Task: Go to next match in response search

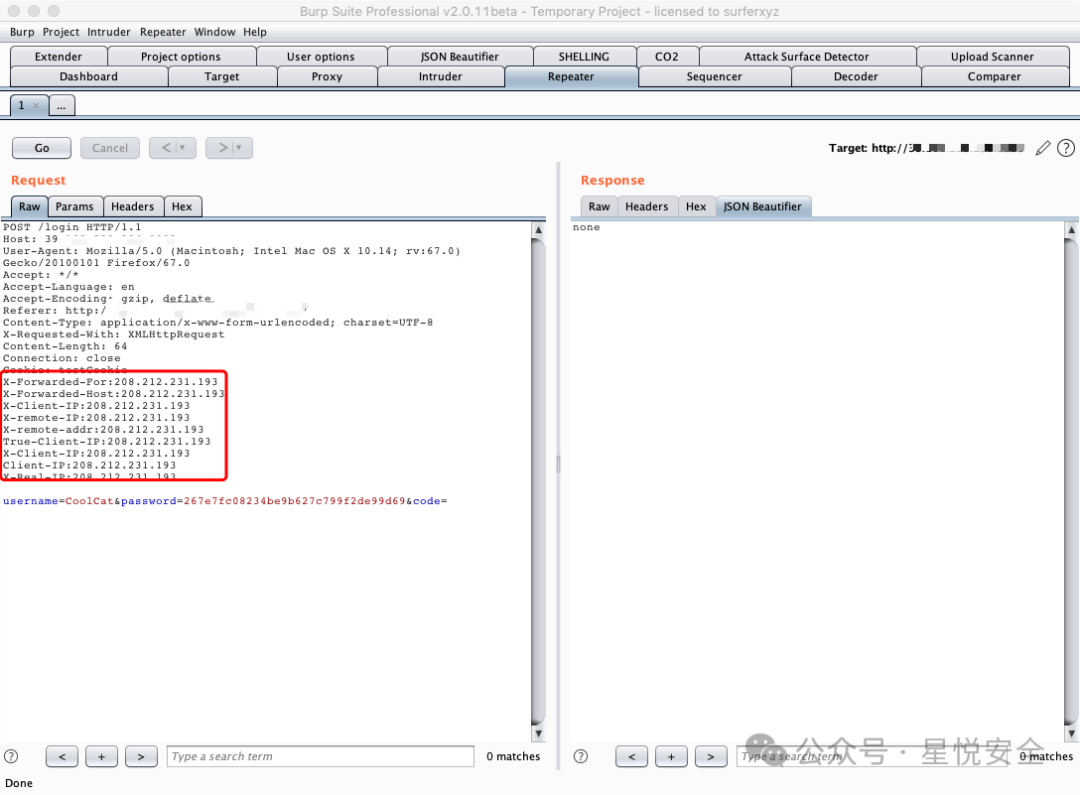Action: coord(711,756)
